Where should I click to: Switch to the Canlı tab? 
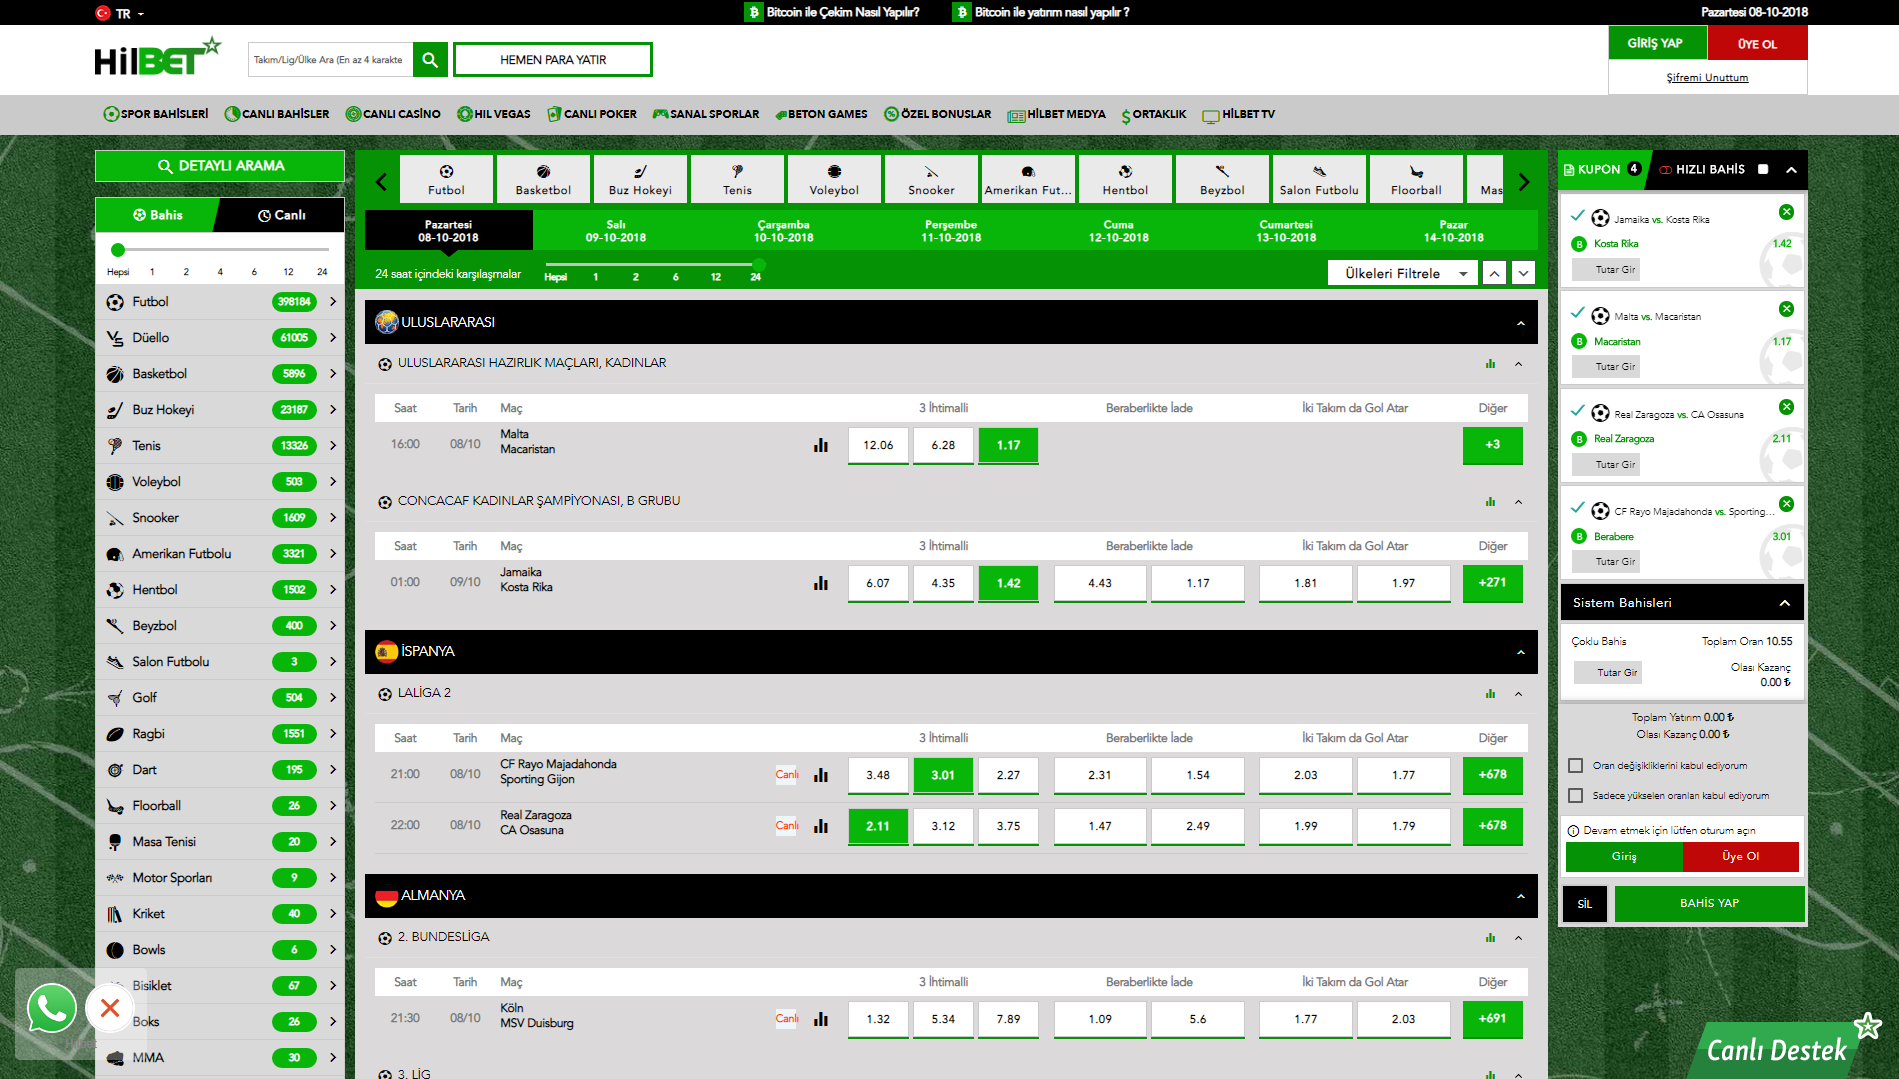pos(281,215)
